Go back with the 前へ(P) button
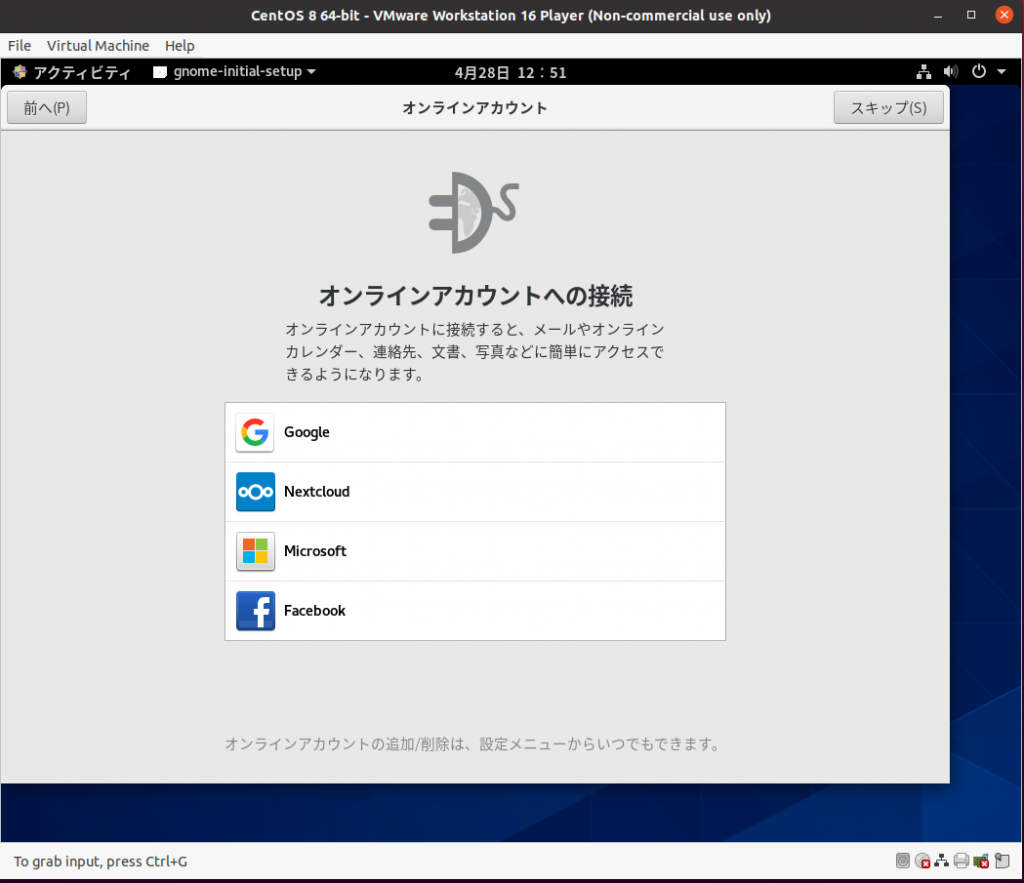 [47, 108]
